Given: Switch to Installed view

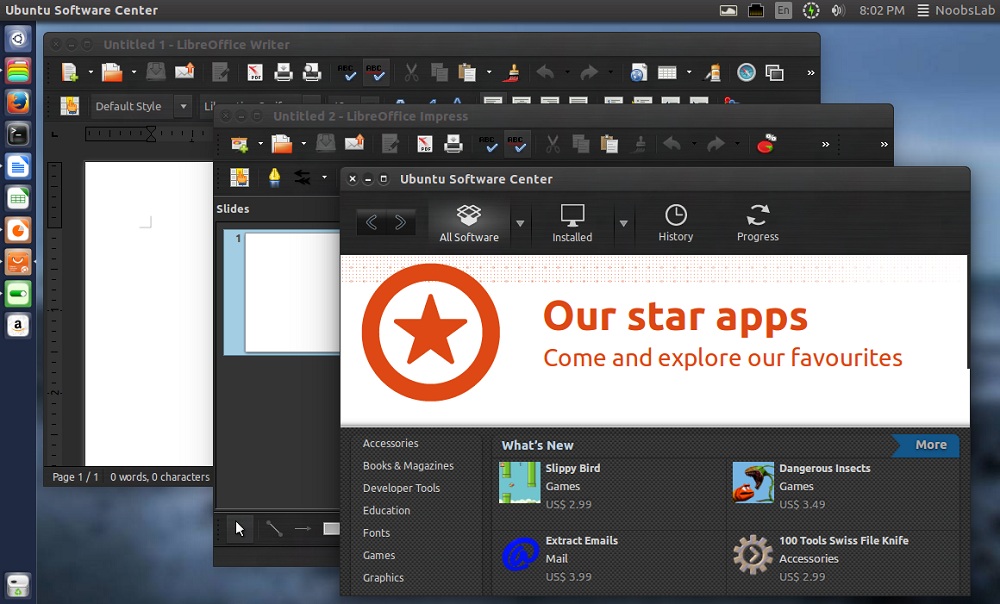Looking at the screenshot, I should 572,223.
